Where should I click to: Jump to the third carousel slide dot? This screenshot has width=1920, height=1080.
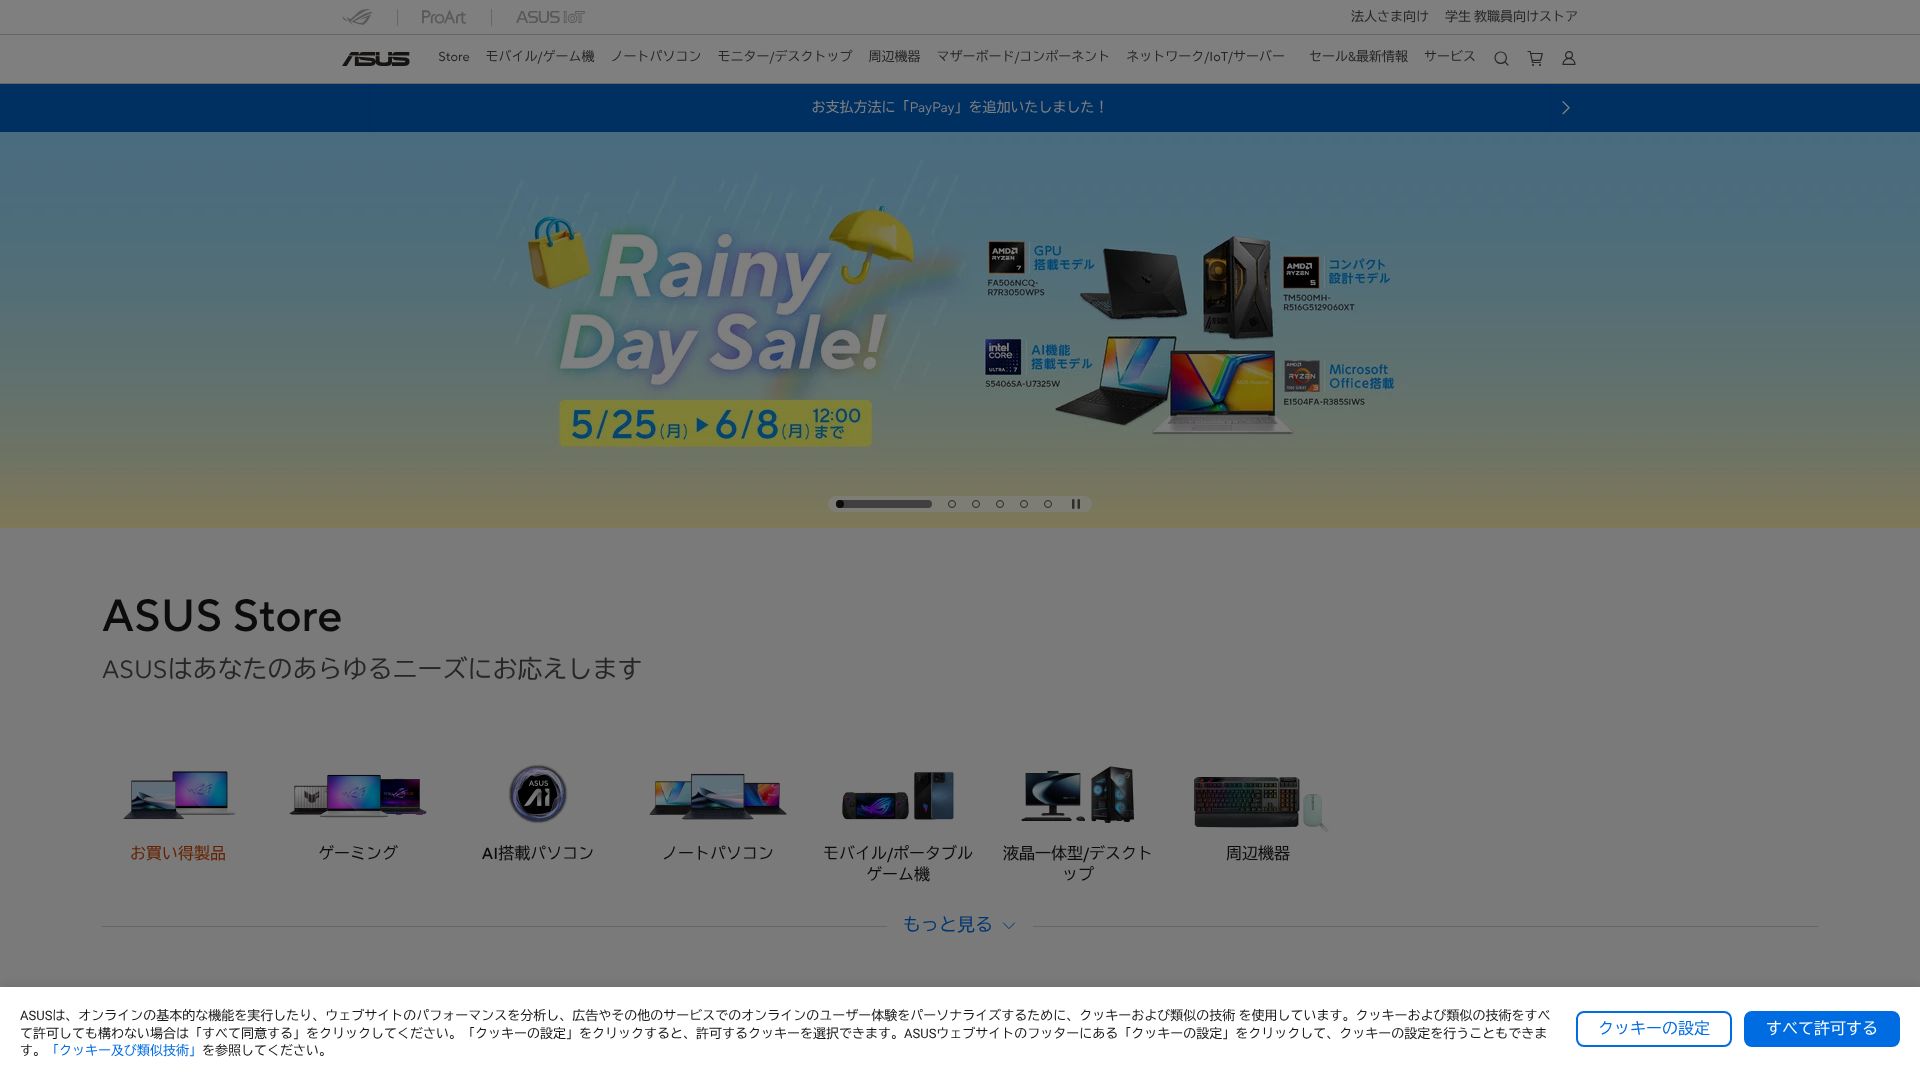(x=976, y=504)
